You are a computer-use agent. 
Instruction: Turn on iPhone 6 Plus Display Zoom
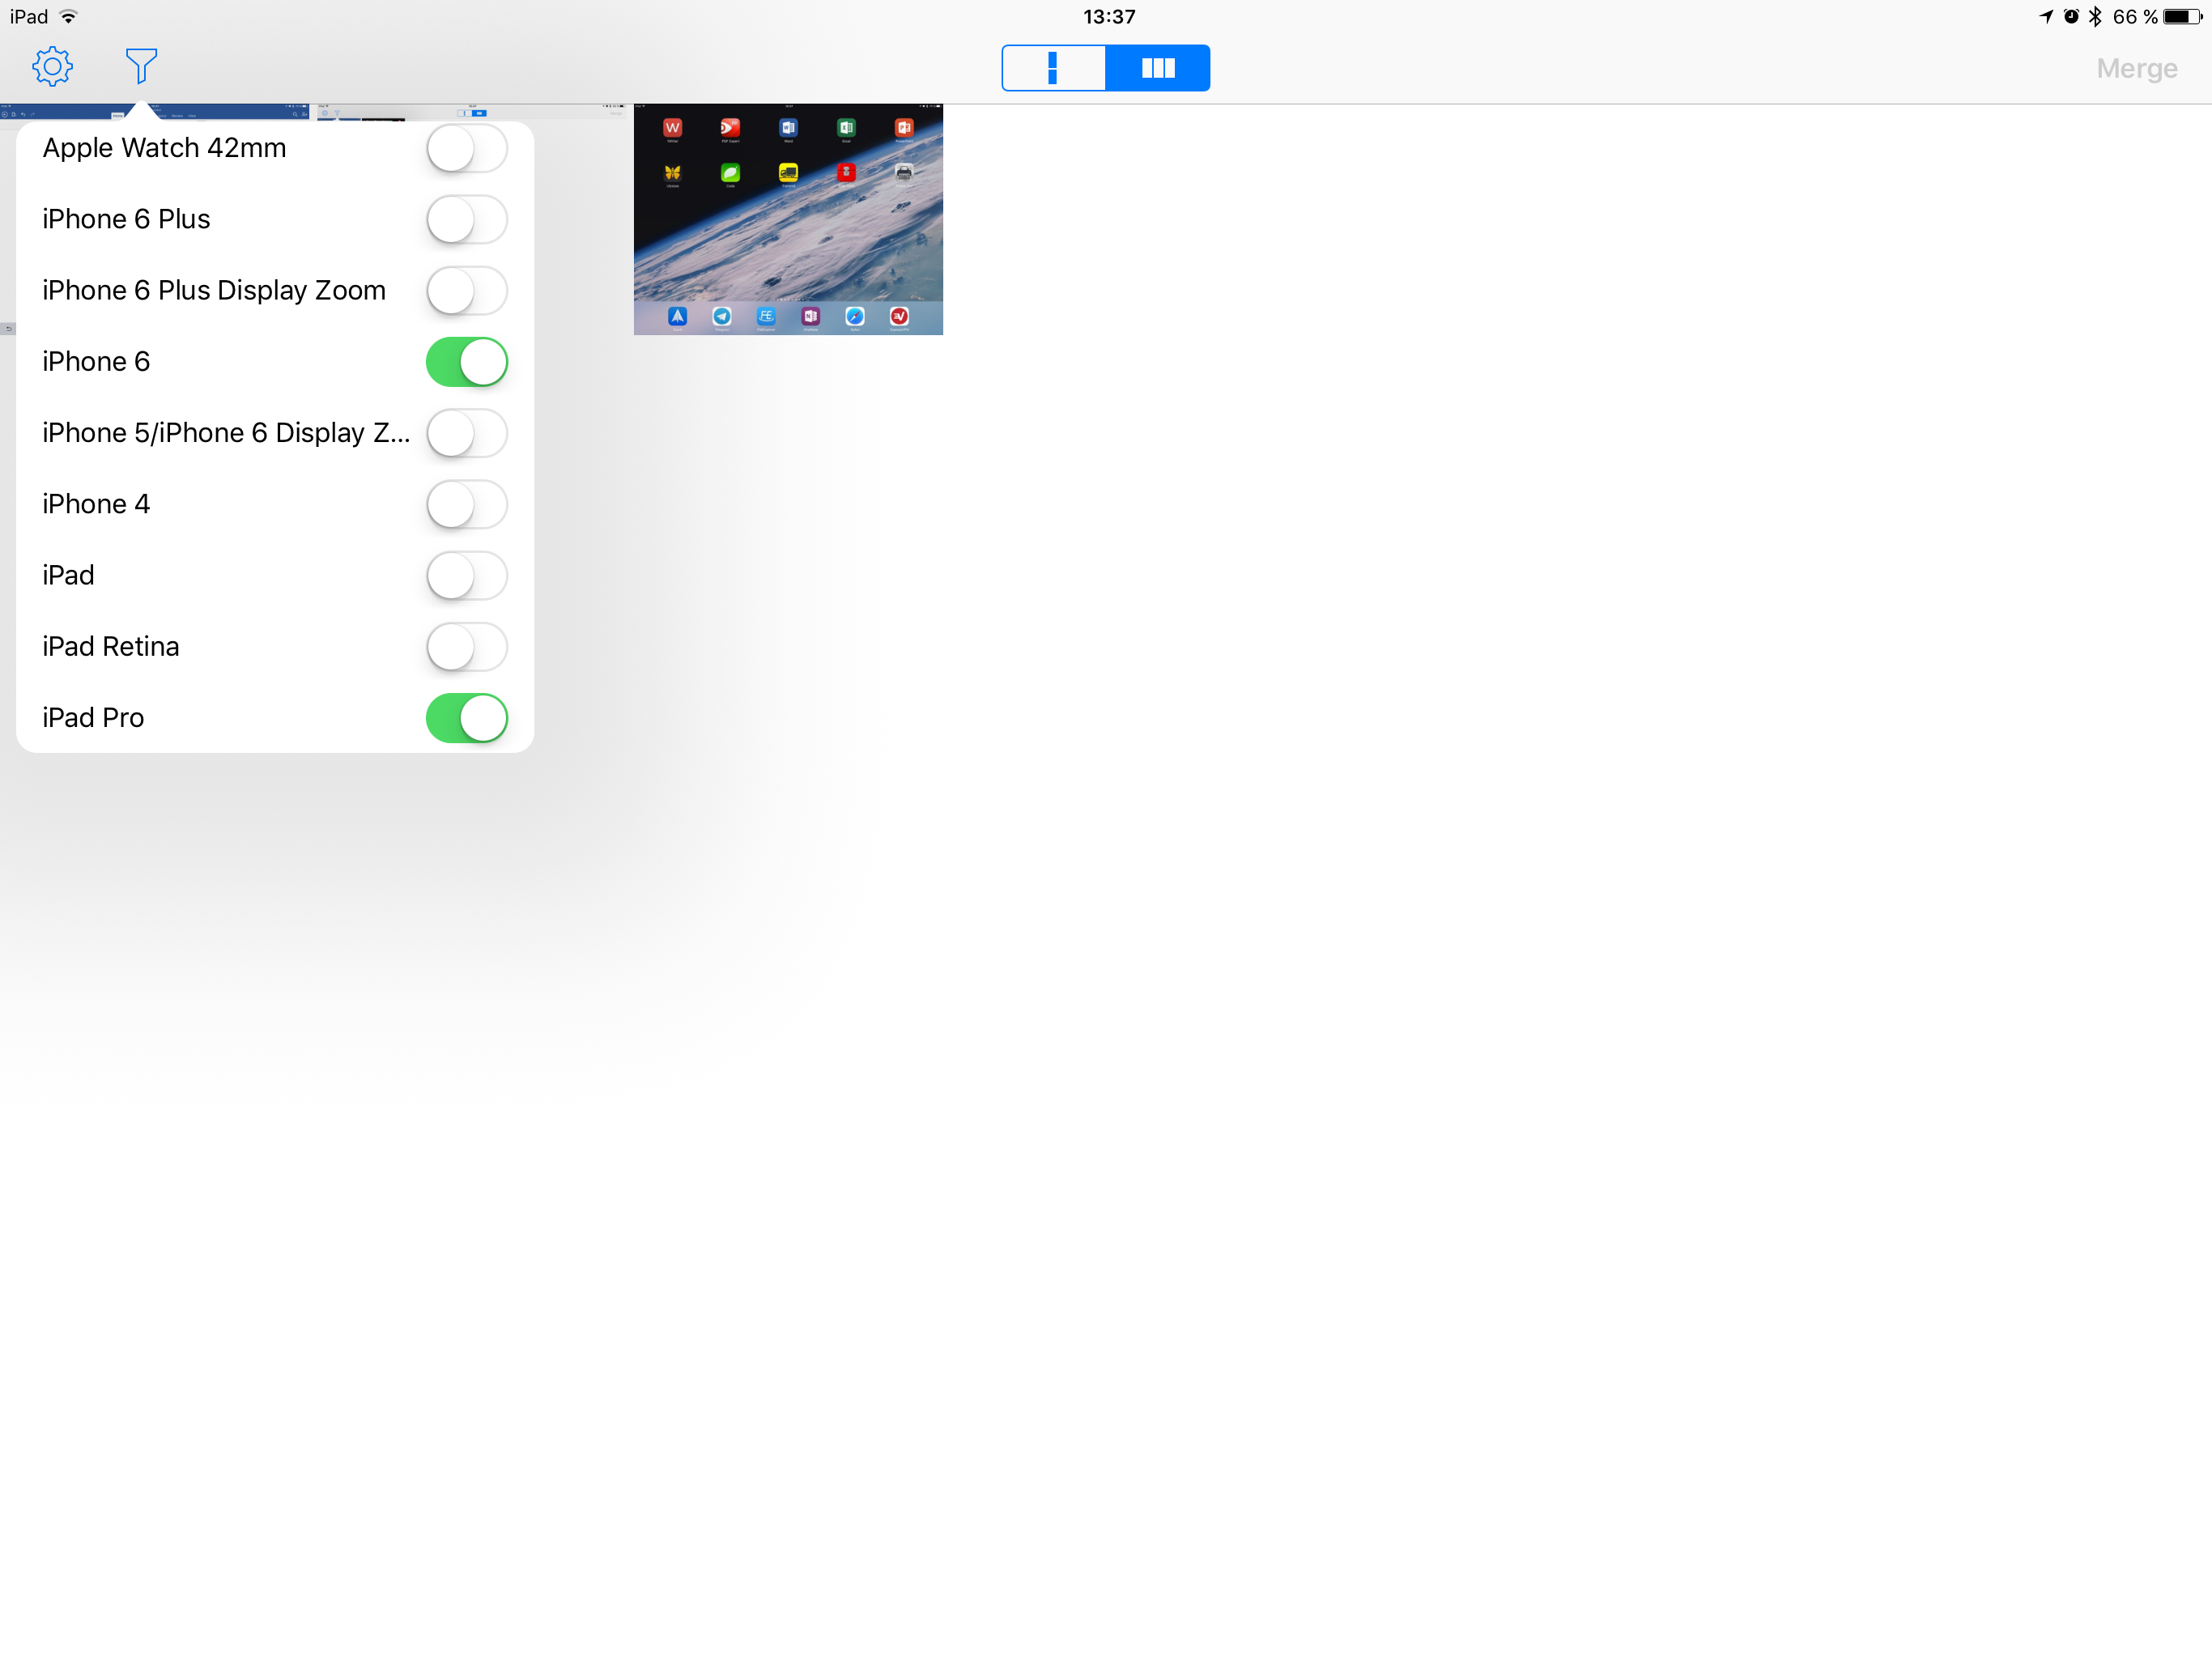coord(467,290)
